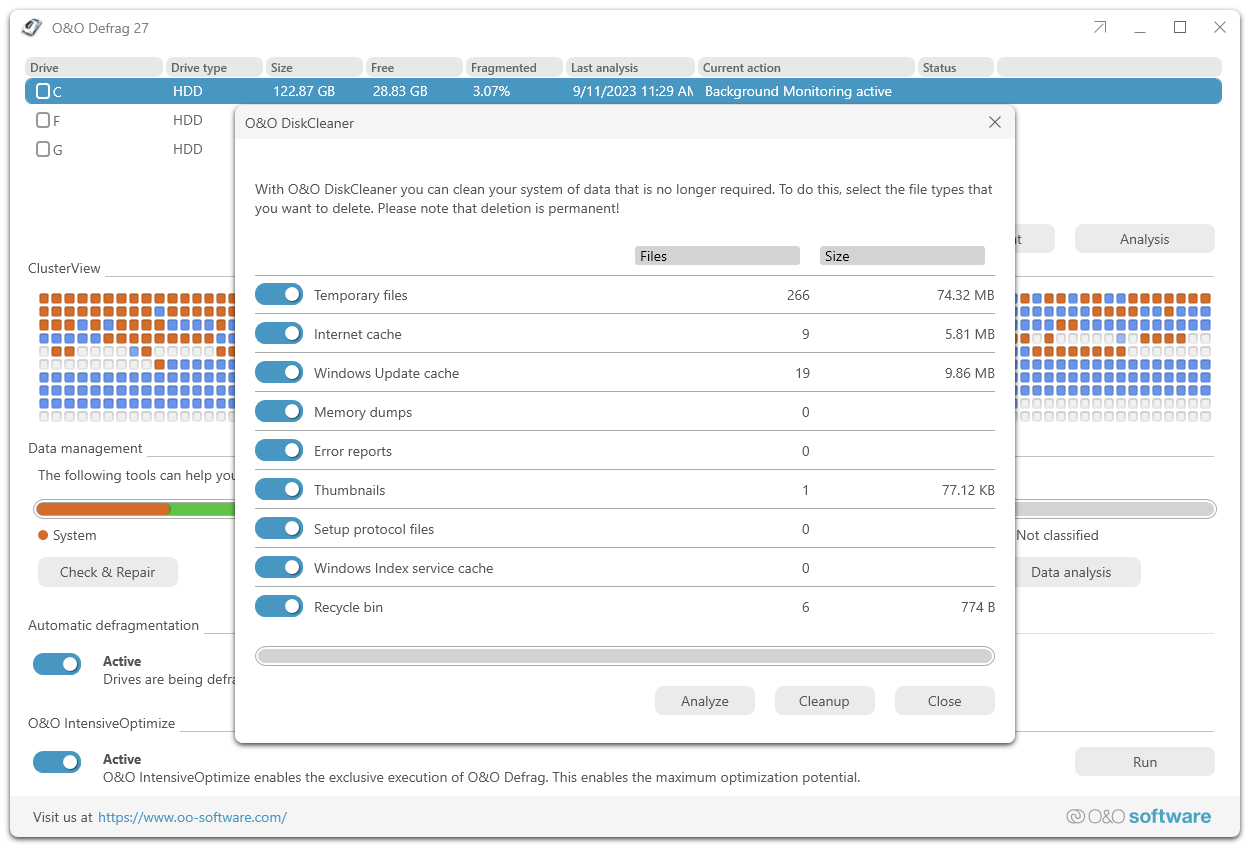Click the 3.07% fragmented cell
This screenshot has height=847, width=1250.
click(x=491, y=91)
